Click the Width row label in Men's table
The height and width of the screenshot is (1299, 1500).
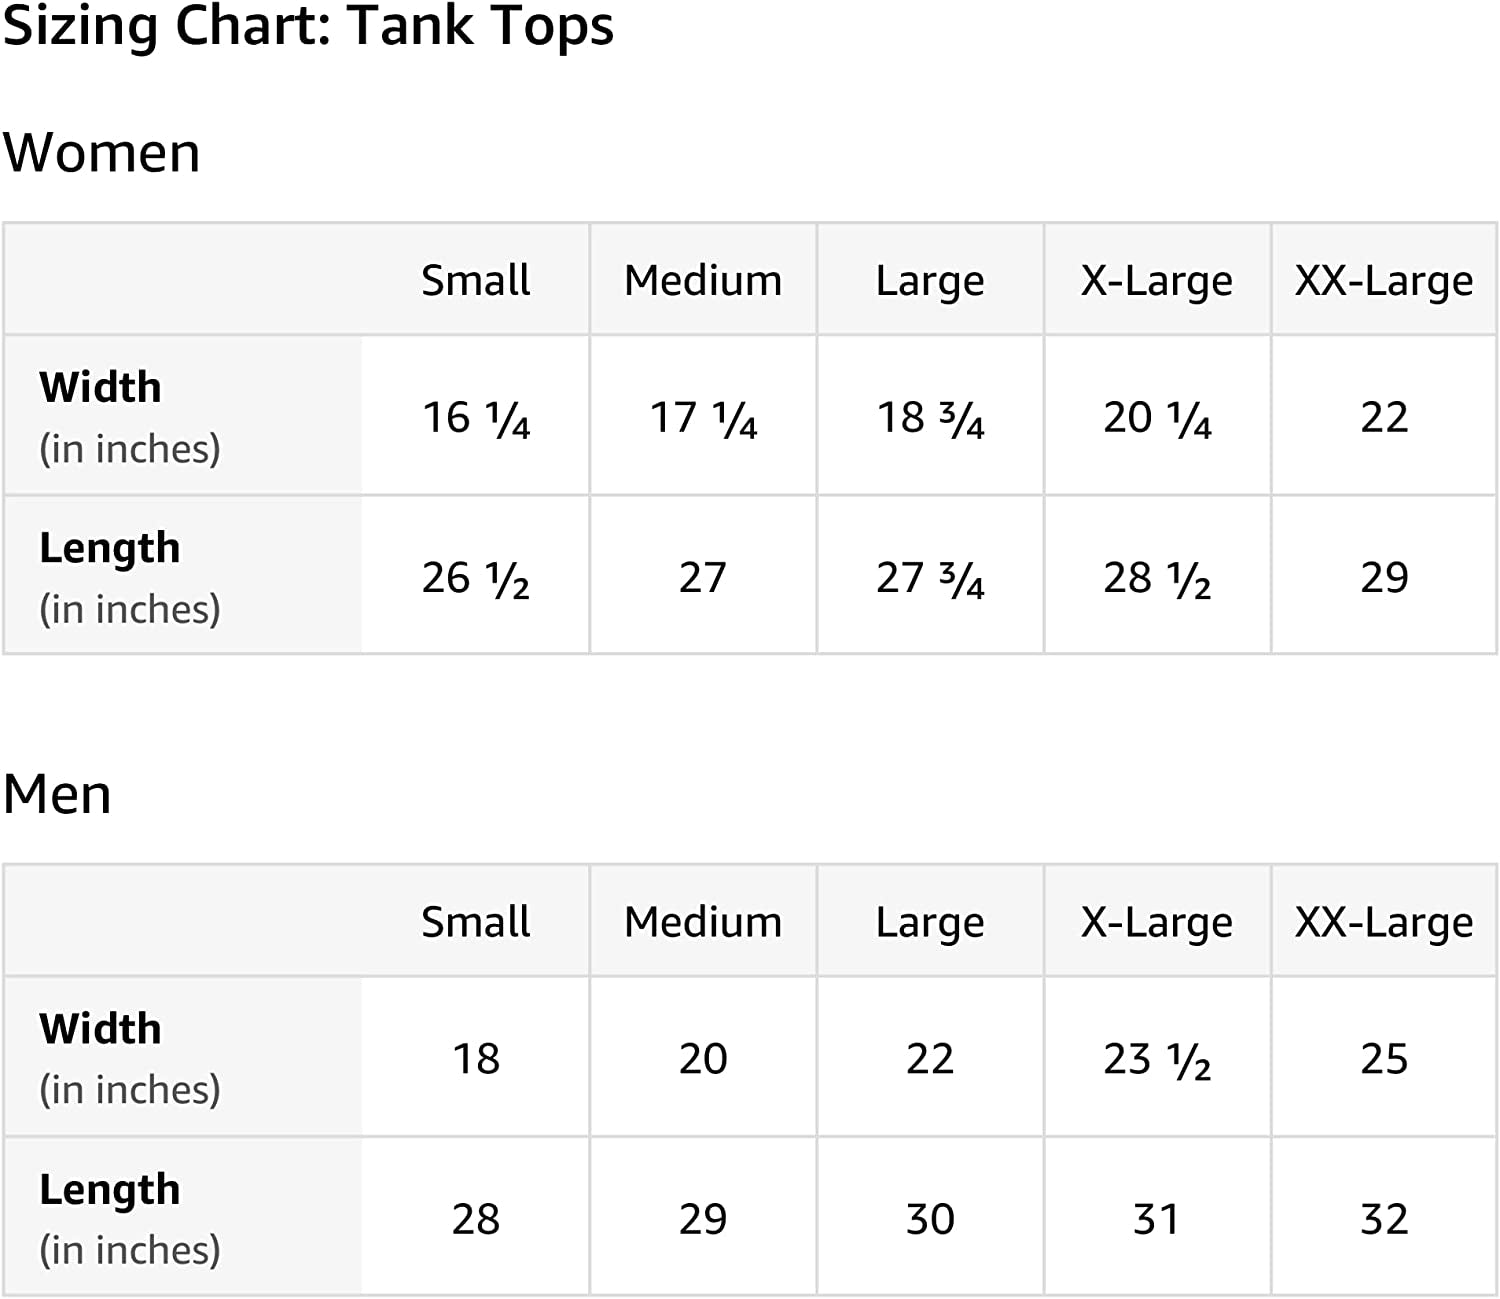pyautogui.click(x=101, y=1029)
